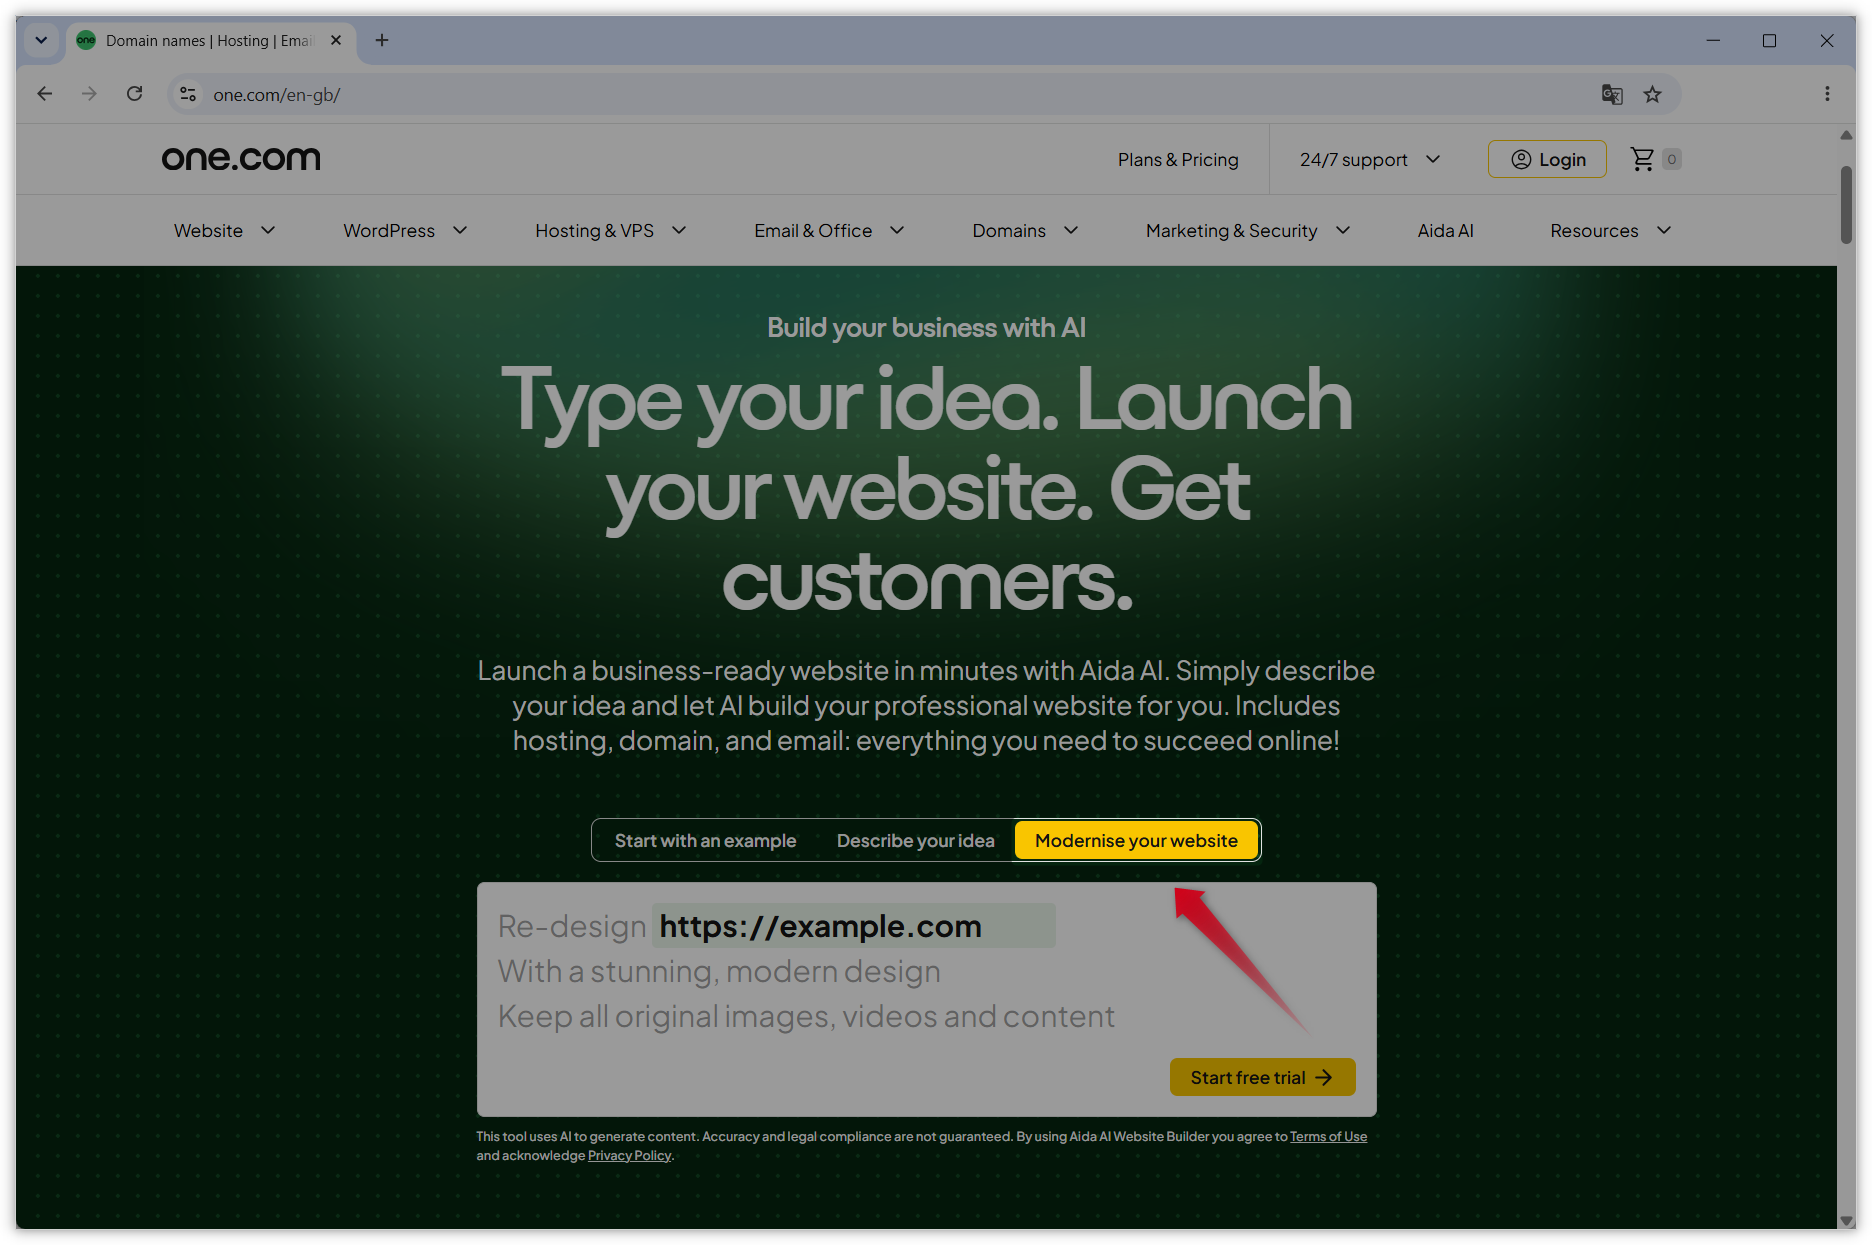
Task: Open the Terms of Use link
Action: (x=1328, y=1137)
